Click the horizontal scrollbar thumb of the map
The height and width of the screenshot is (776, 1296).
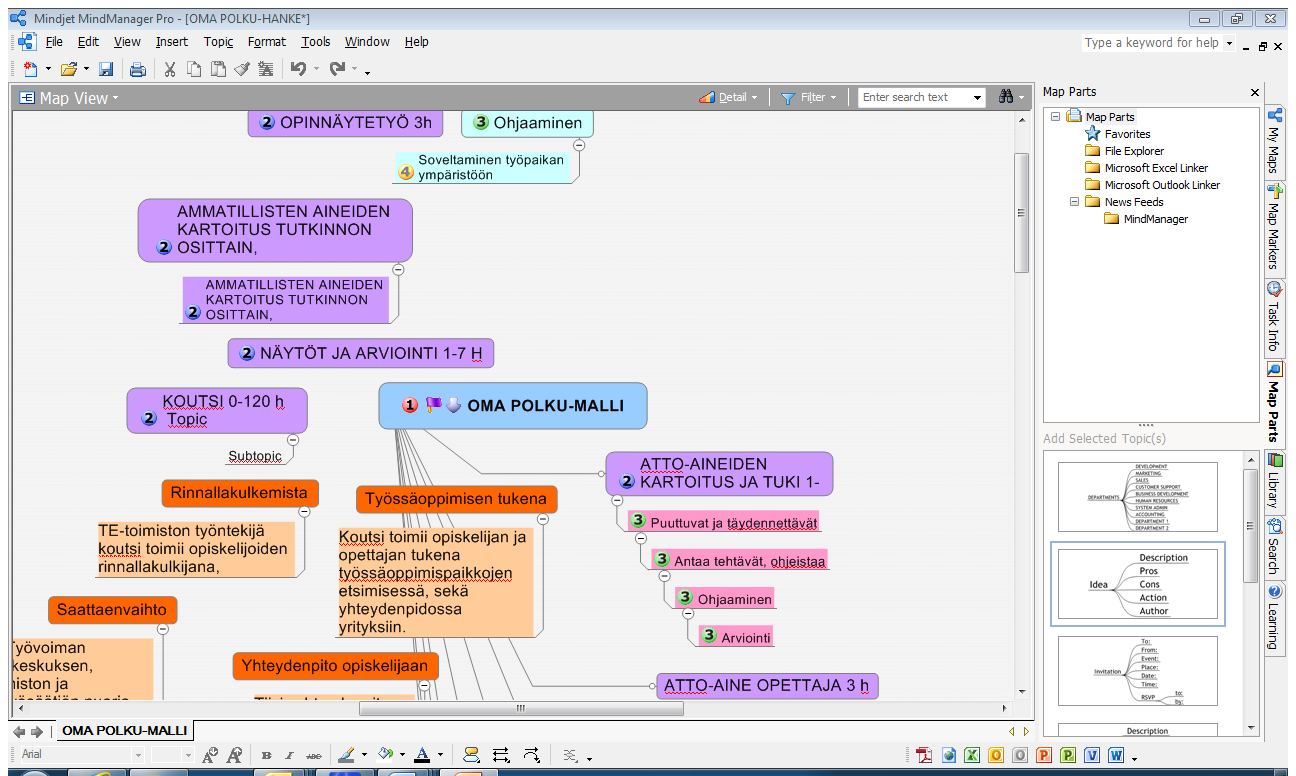pyautogui.click(x=521, y=708)
